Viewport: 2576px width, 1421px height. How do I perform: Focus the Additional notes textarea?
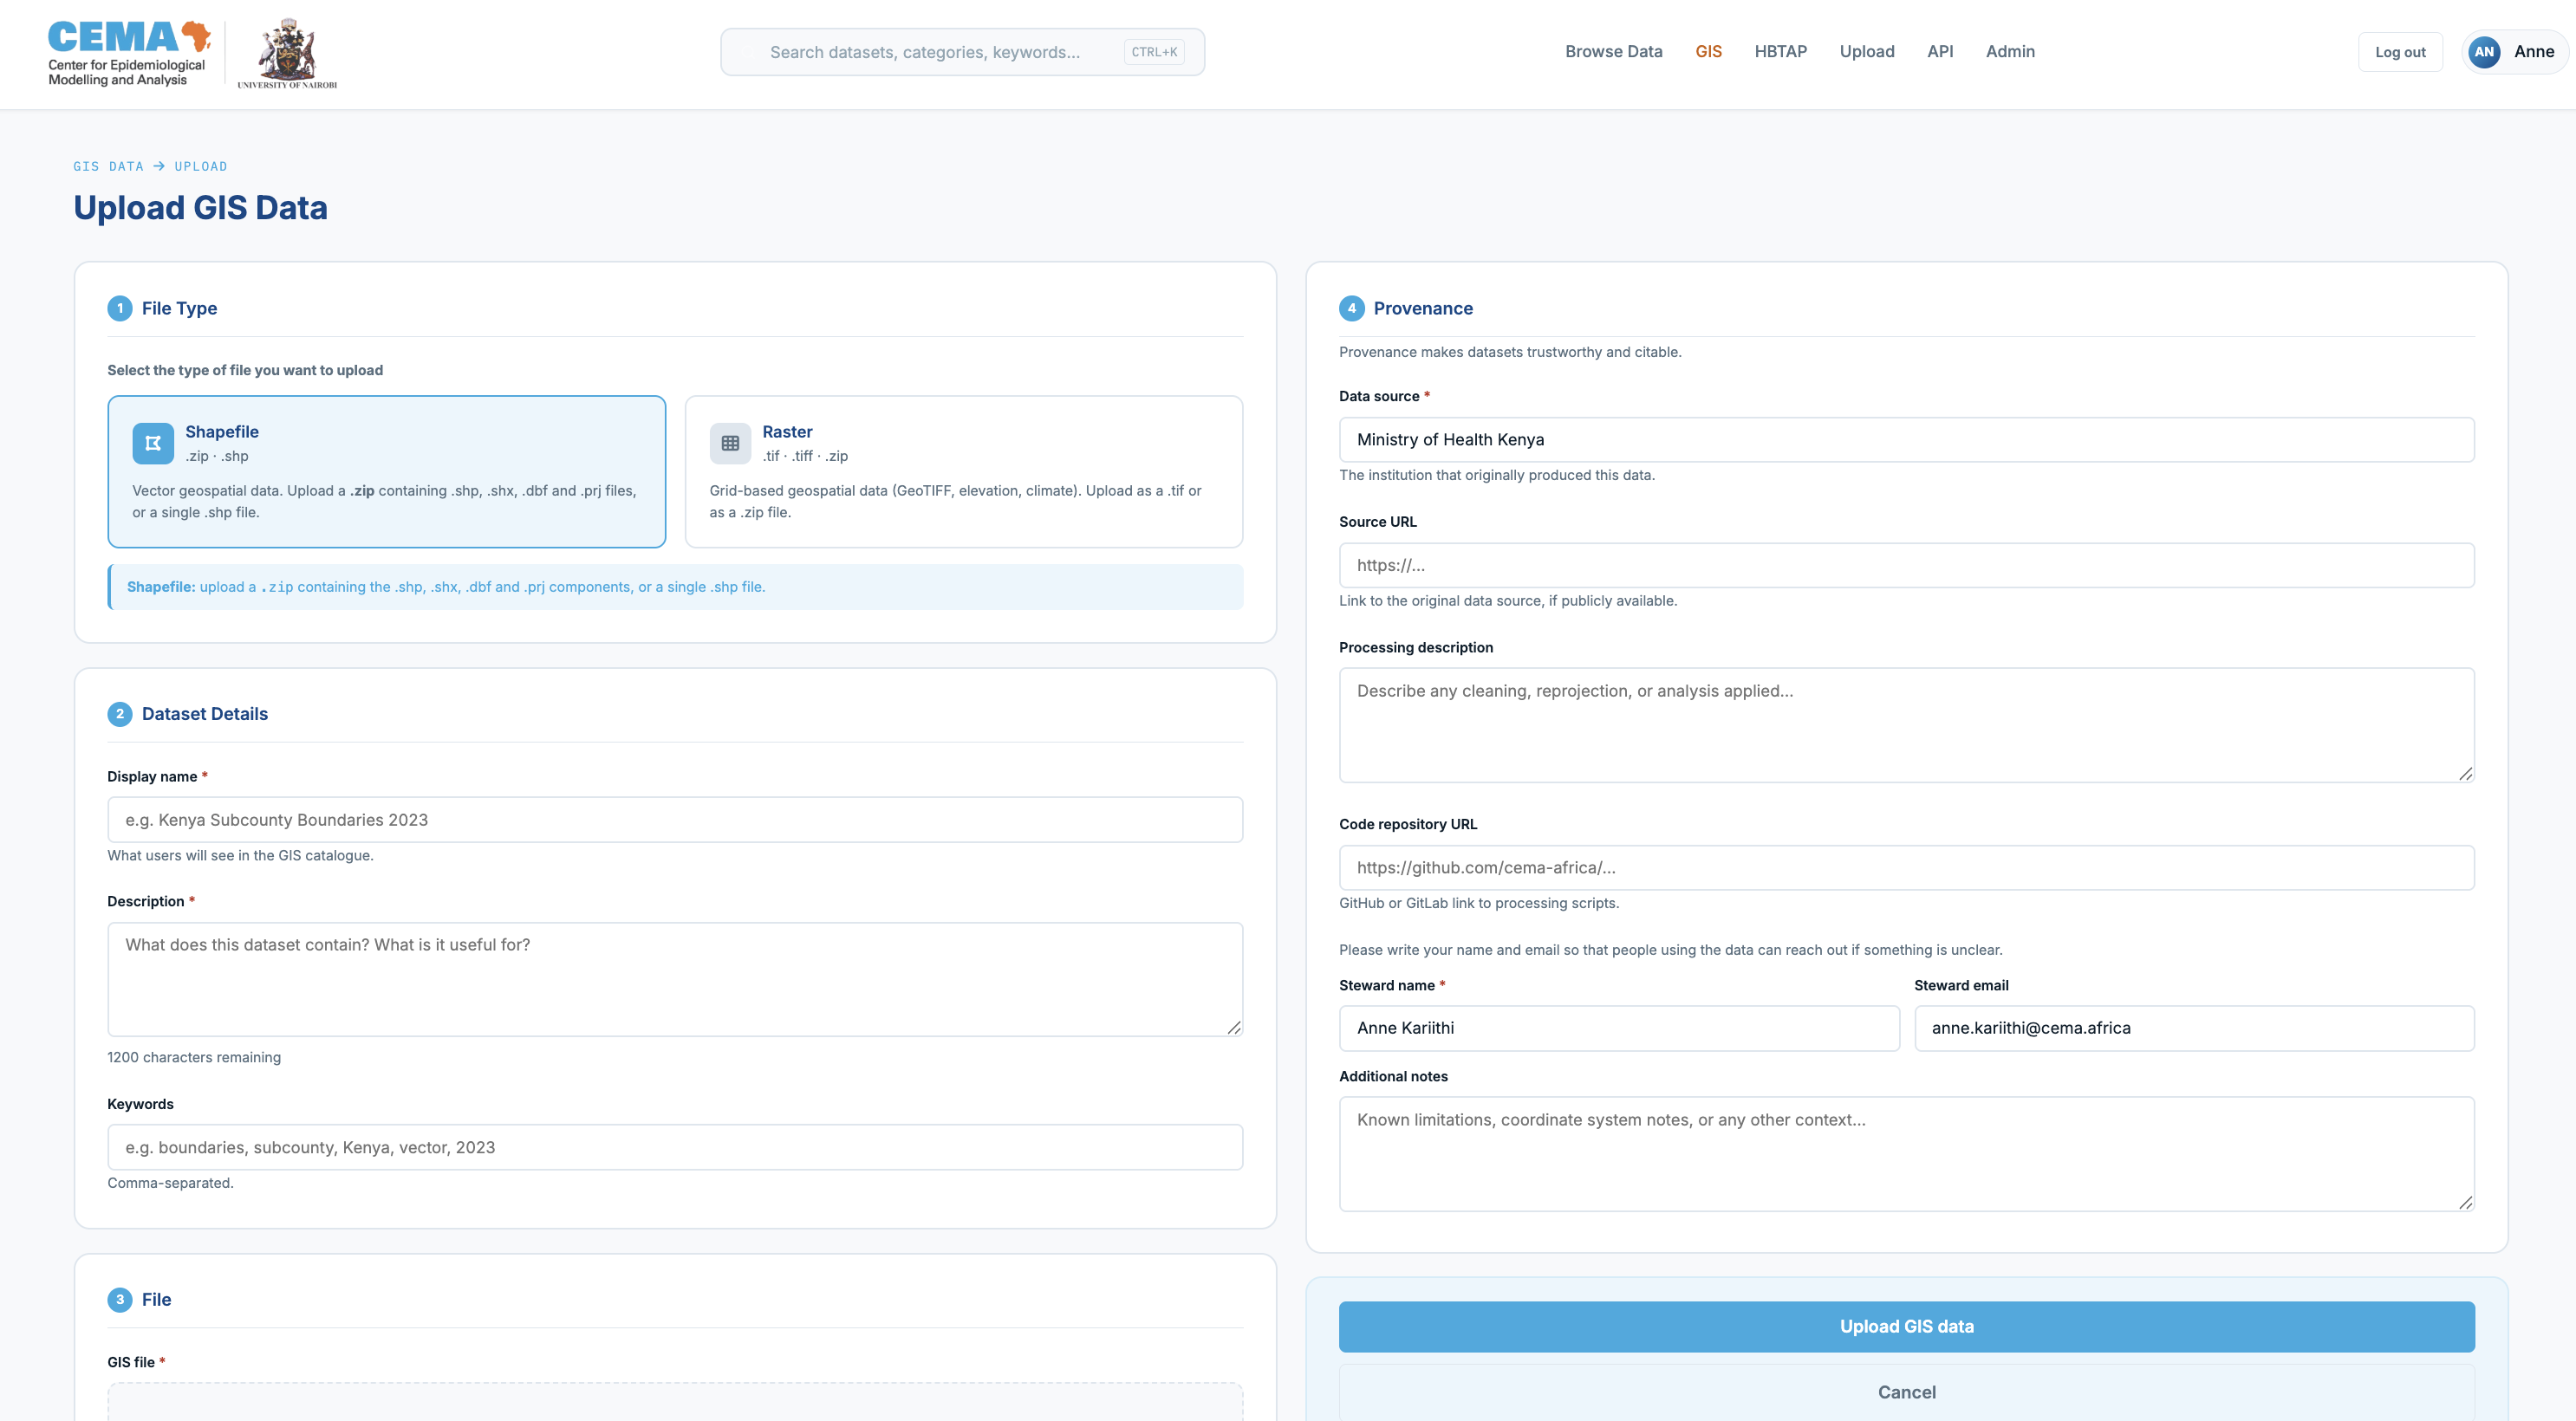(1906, 1154)
